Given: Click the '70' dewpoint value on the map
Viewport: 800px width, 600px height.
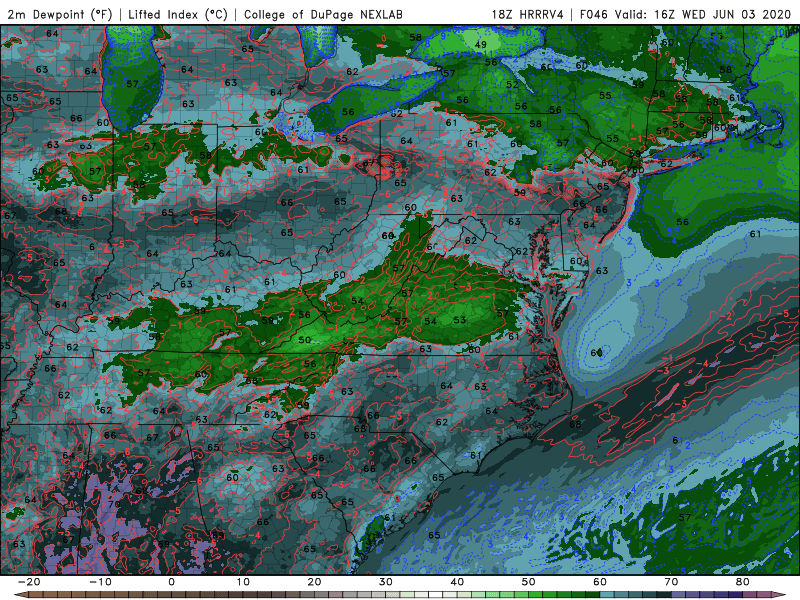Looking at the screenshot, I should click(x=114, y=504).
